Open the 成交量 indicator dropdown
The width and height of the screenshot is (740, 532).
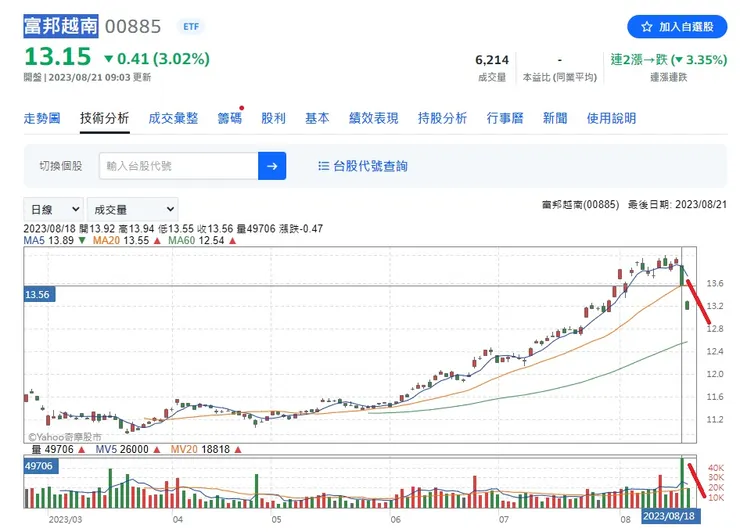133,209
